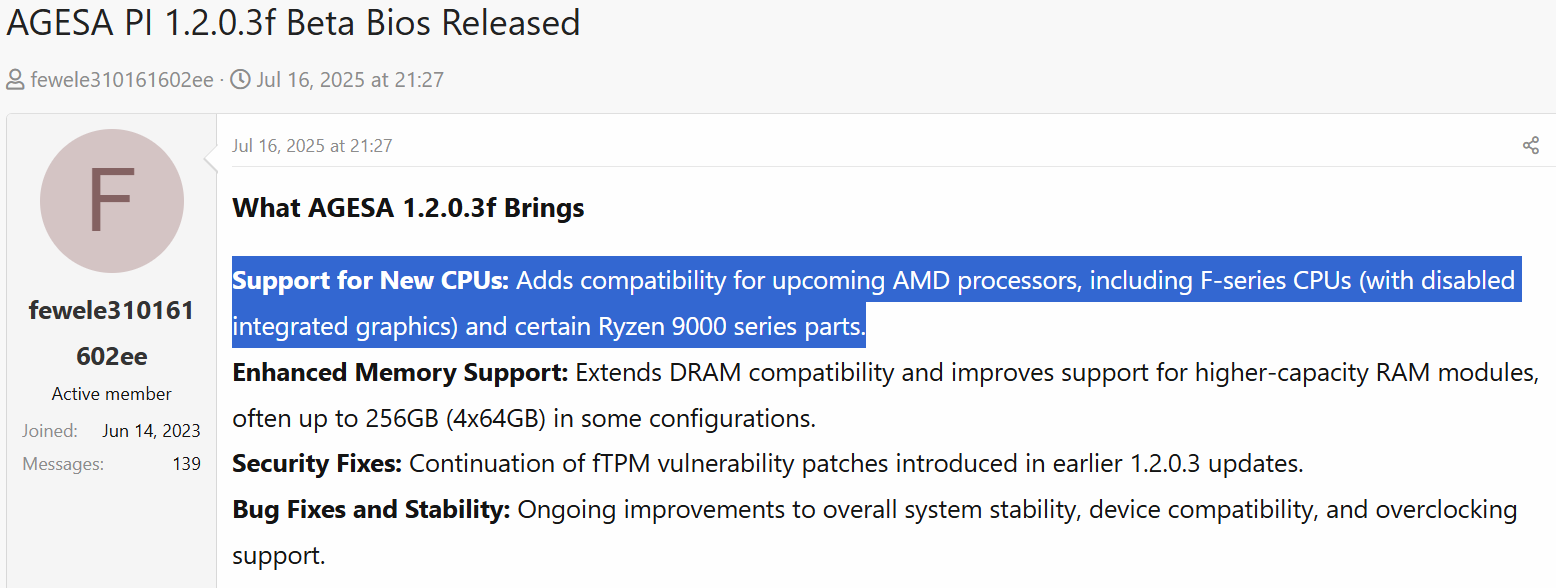Click the Jun 14, 2023 join date
This screenshot has height=588, width=1556.
tap(151, 431)
